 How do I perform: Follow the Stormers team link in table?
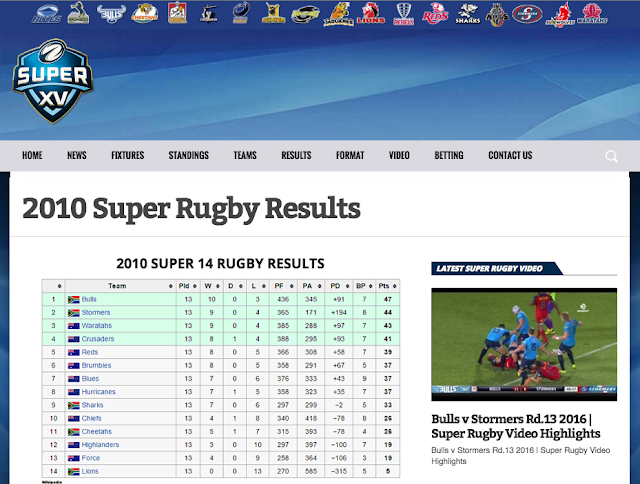[x=96, y=313]
